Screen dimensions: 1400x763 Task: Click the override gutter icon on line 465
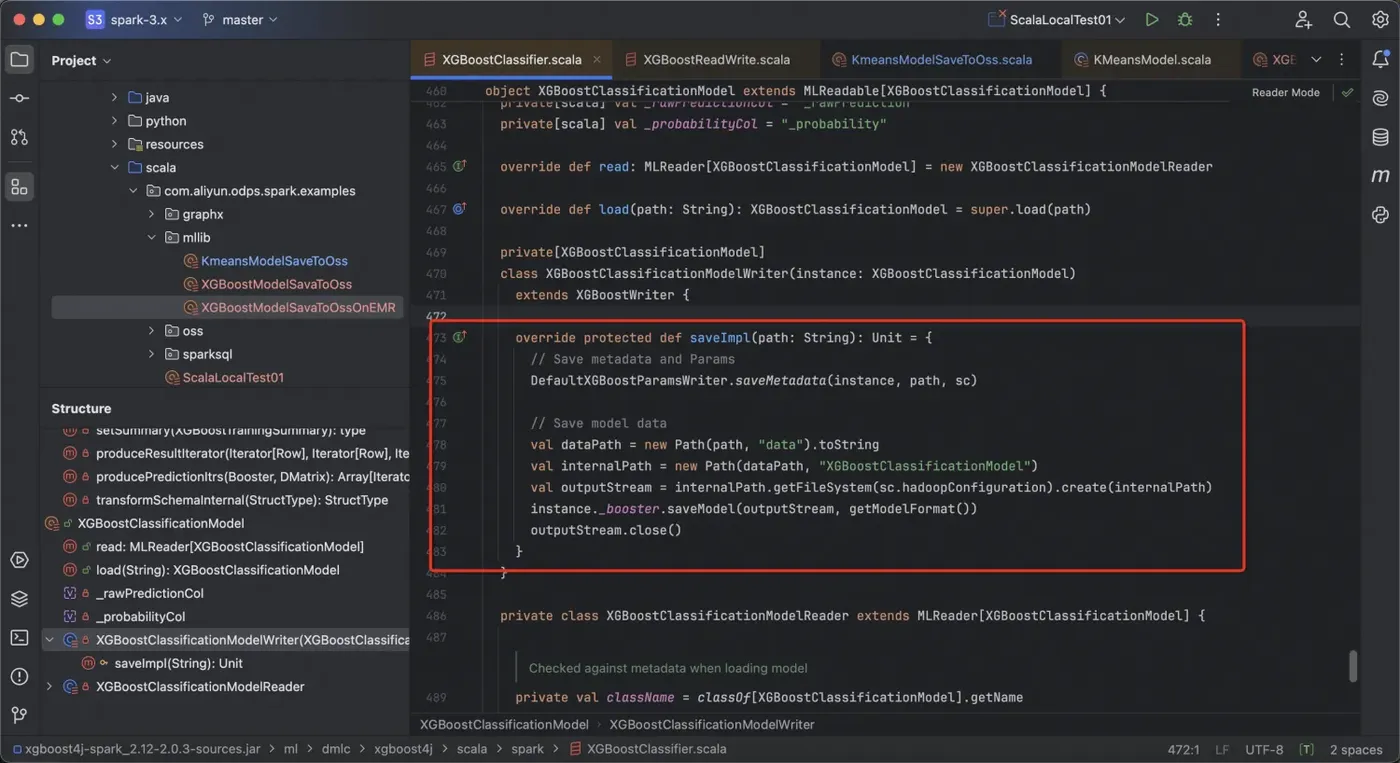tap(460, 166)
